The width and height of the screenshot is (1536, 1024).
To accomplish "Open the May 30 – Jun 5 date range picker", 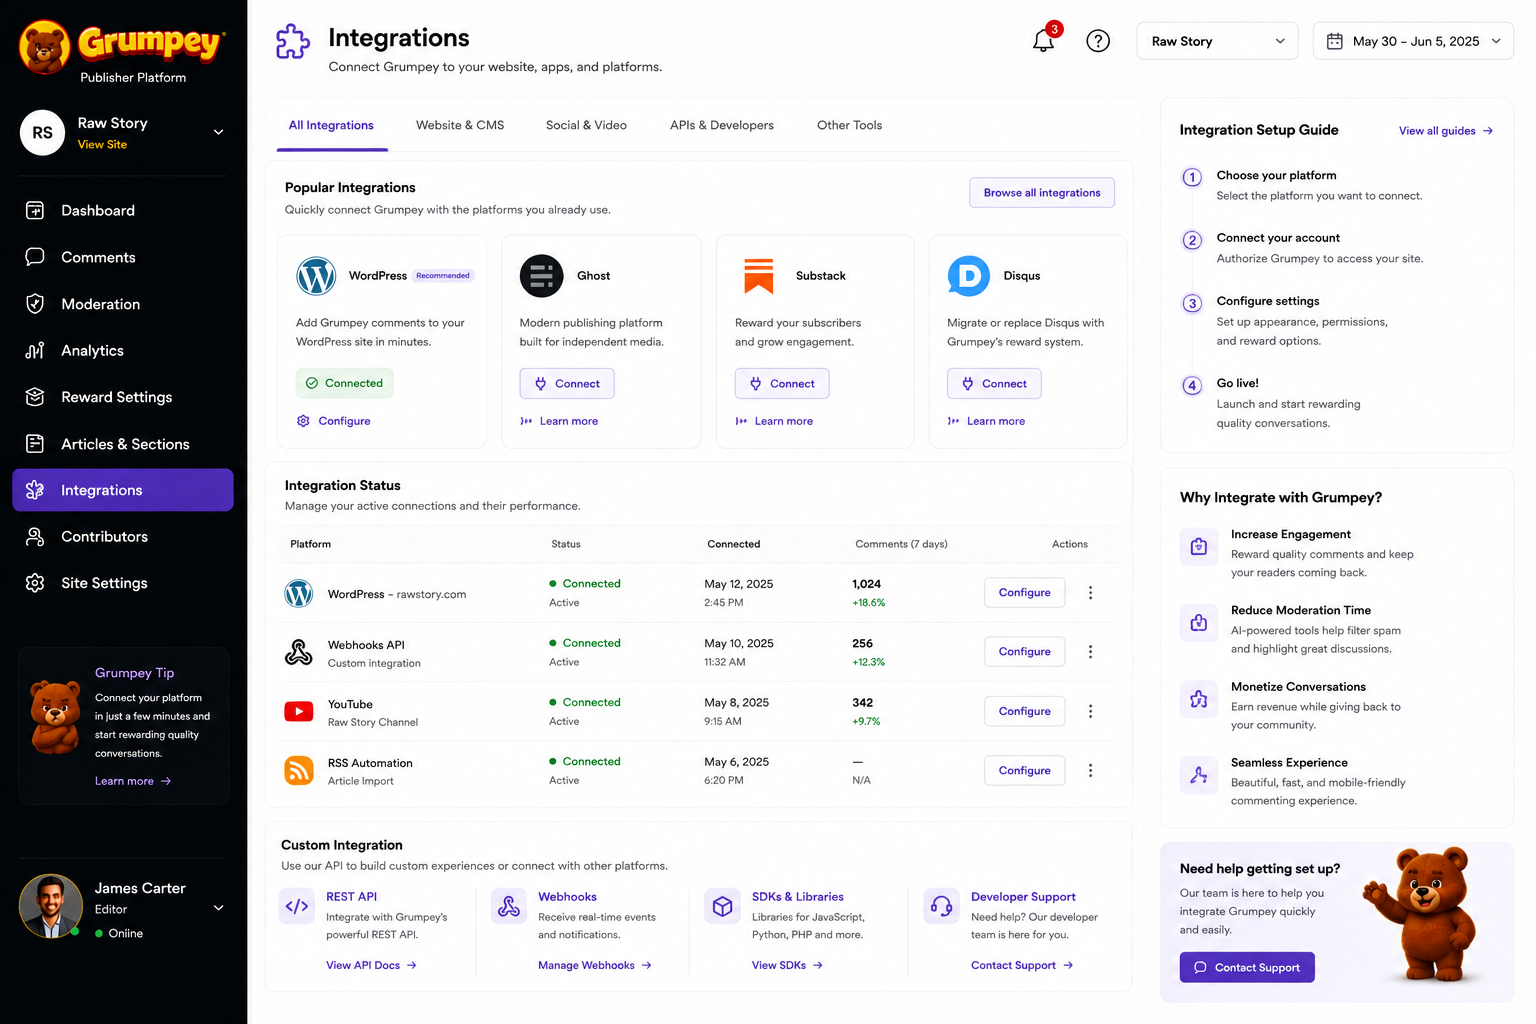I will click(1412, 41).
